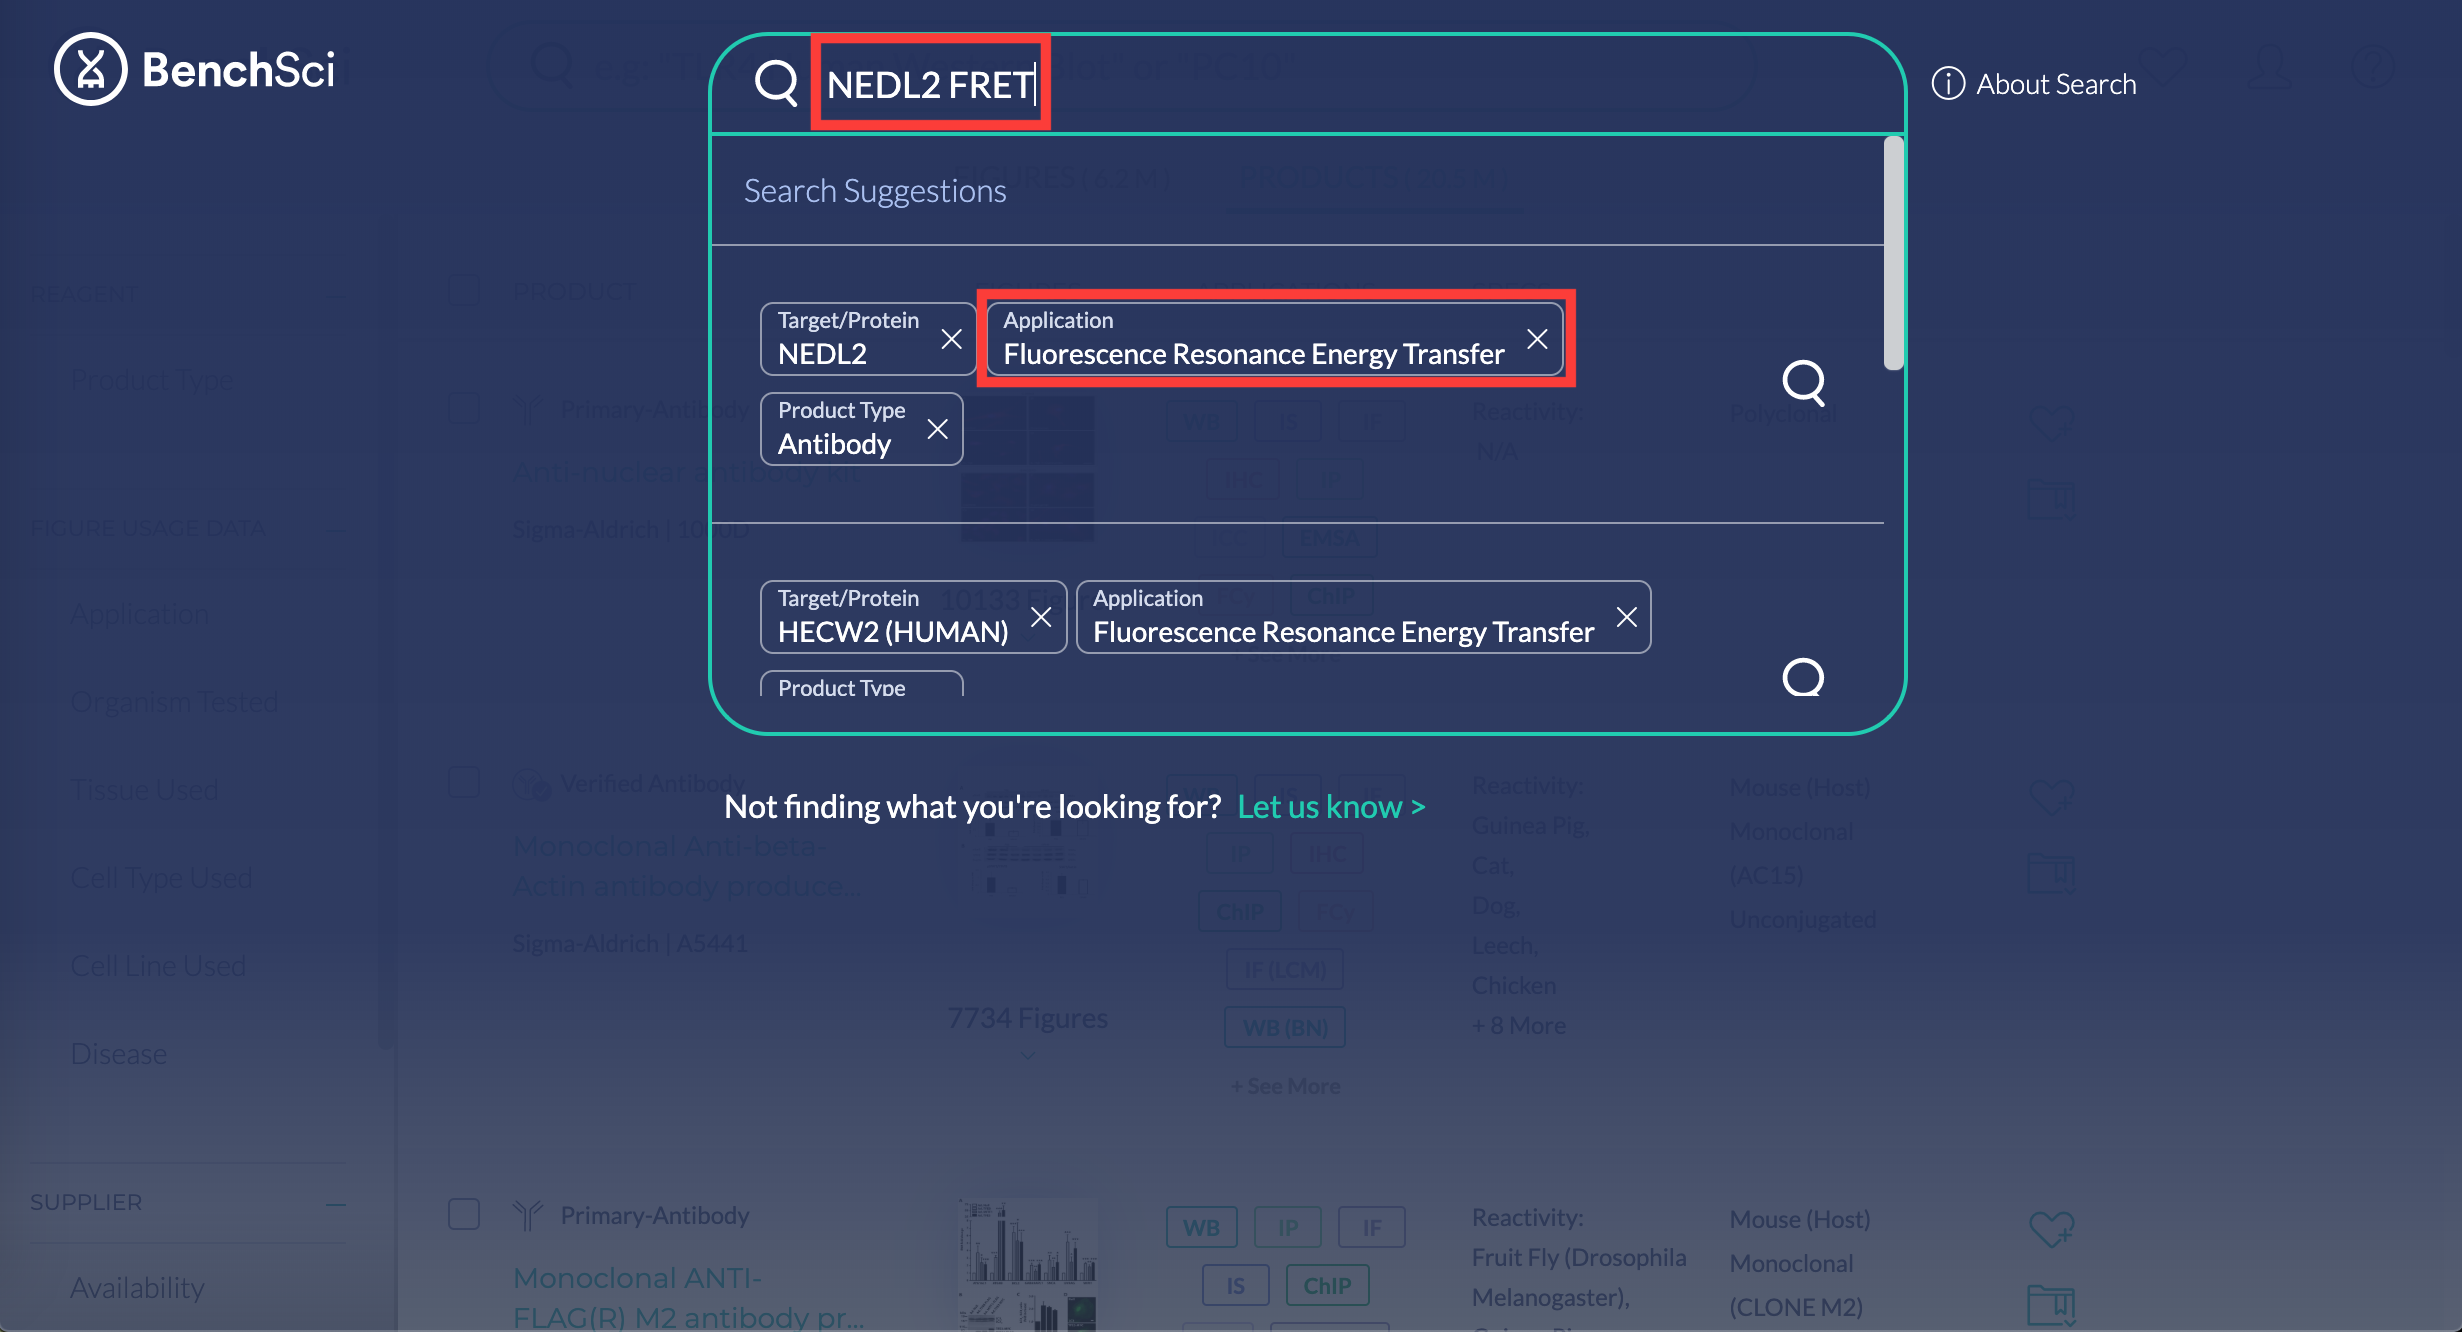The image size is (2462, 1332).
Task: Check the Monoclonal ANTI-FLAG row checkbox
Action: coord(463,1214)
